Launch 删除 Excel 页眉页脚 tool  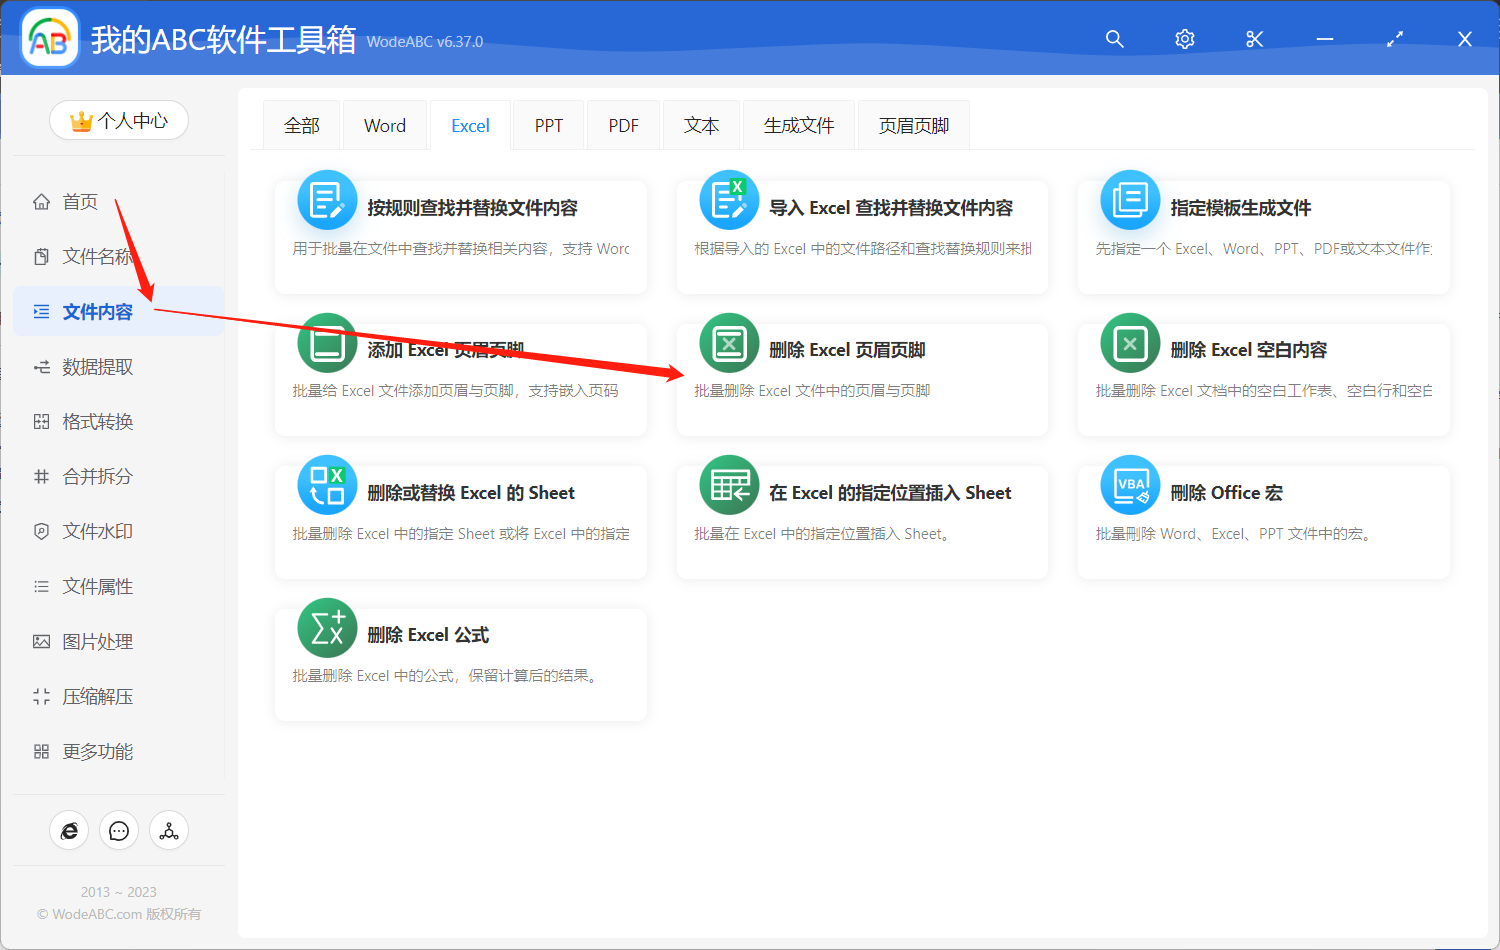pyautogui.click(x=862, y=380)
